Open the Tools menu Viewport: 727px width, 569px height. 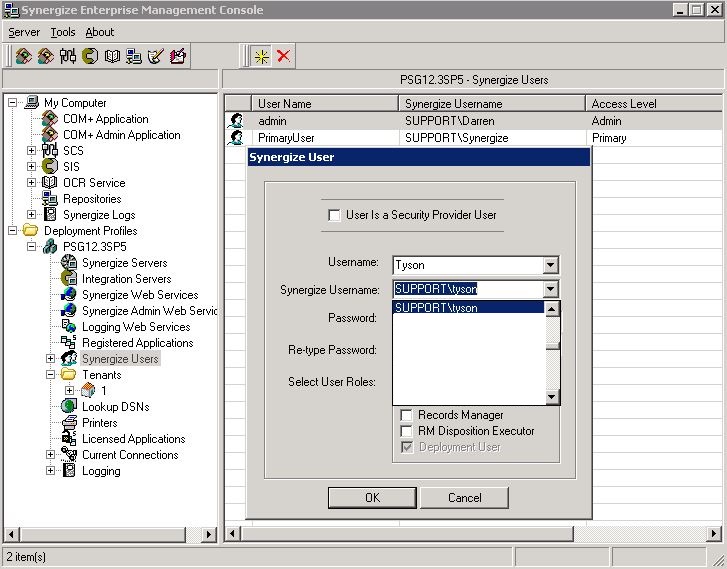point(63,32)
